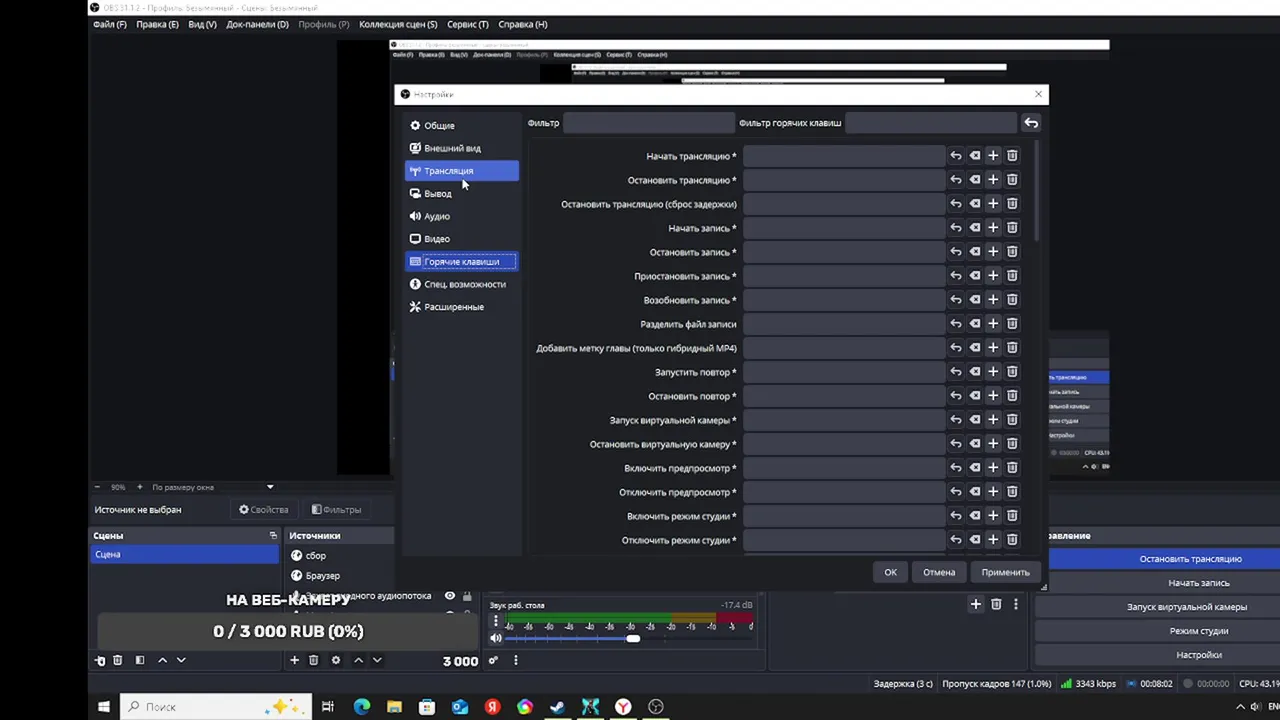Select Расширенные settings category
The width and height of the screenshot is (1280, 720).
461,307
